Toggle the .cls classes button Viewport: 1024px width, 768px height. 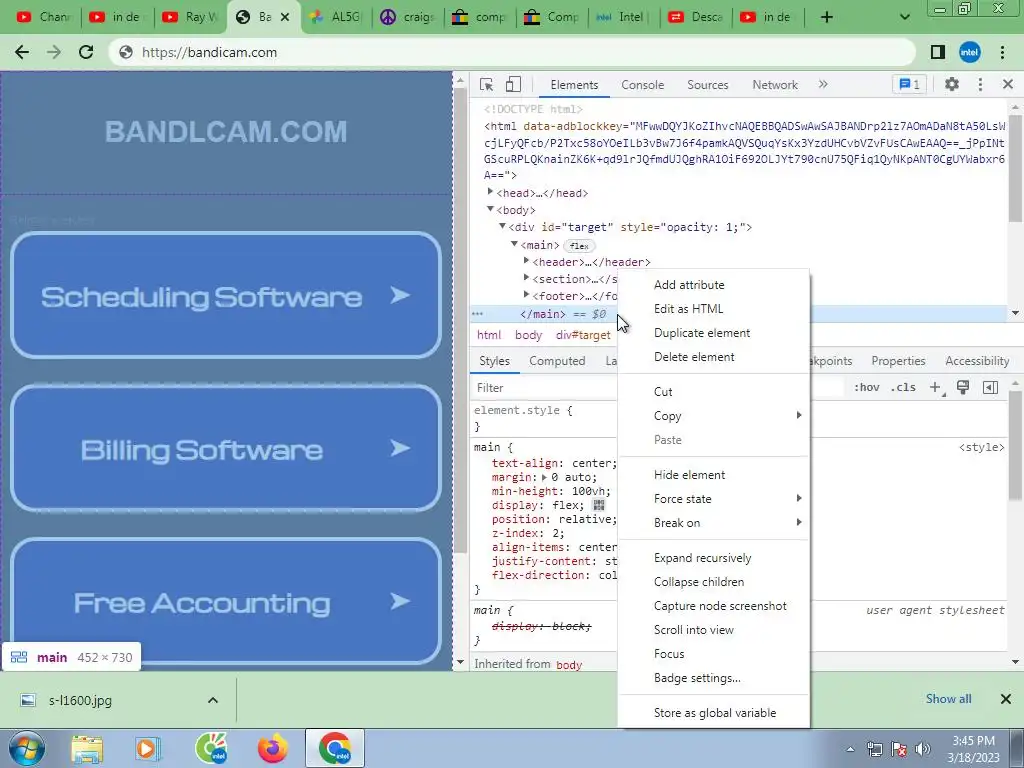903,387
